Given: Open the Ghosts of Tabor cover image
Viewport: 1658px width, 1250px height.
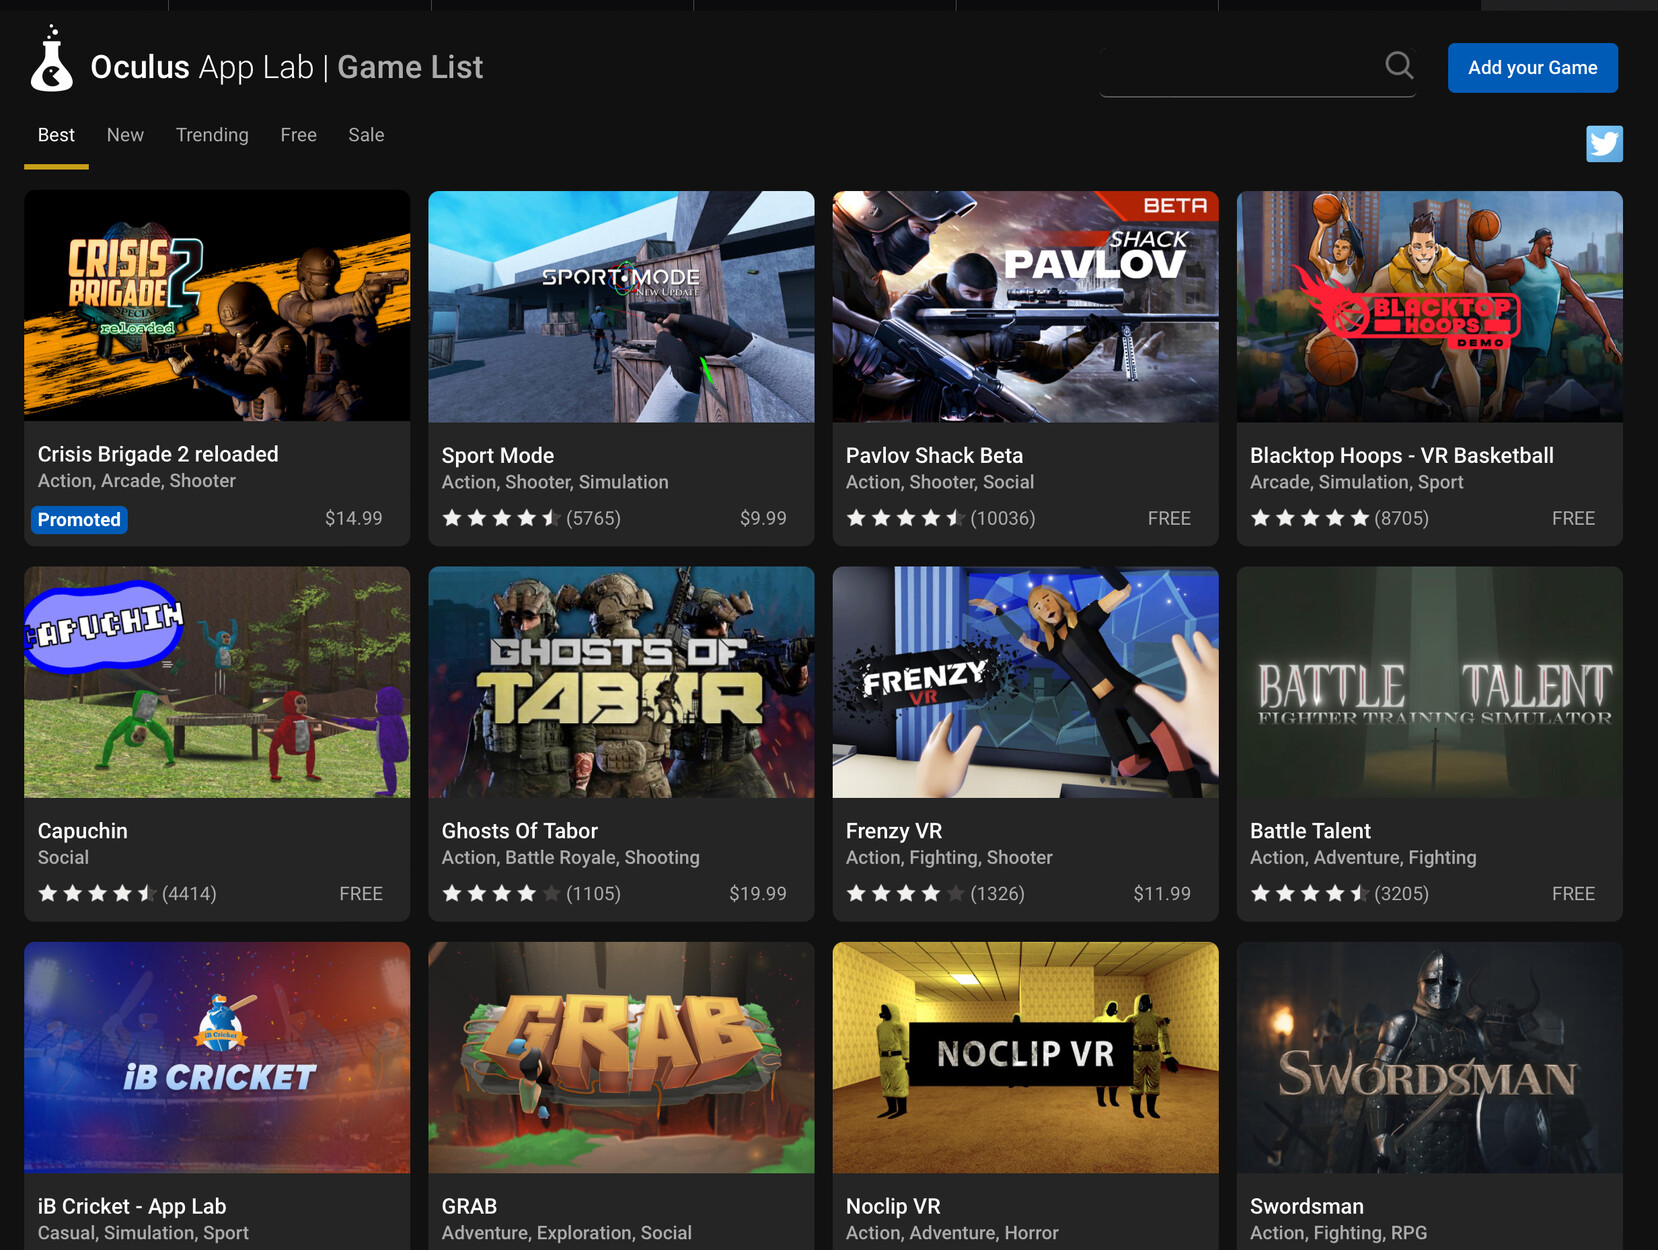Looking at the screenshot, I should point(621,682).
